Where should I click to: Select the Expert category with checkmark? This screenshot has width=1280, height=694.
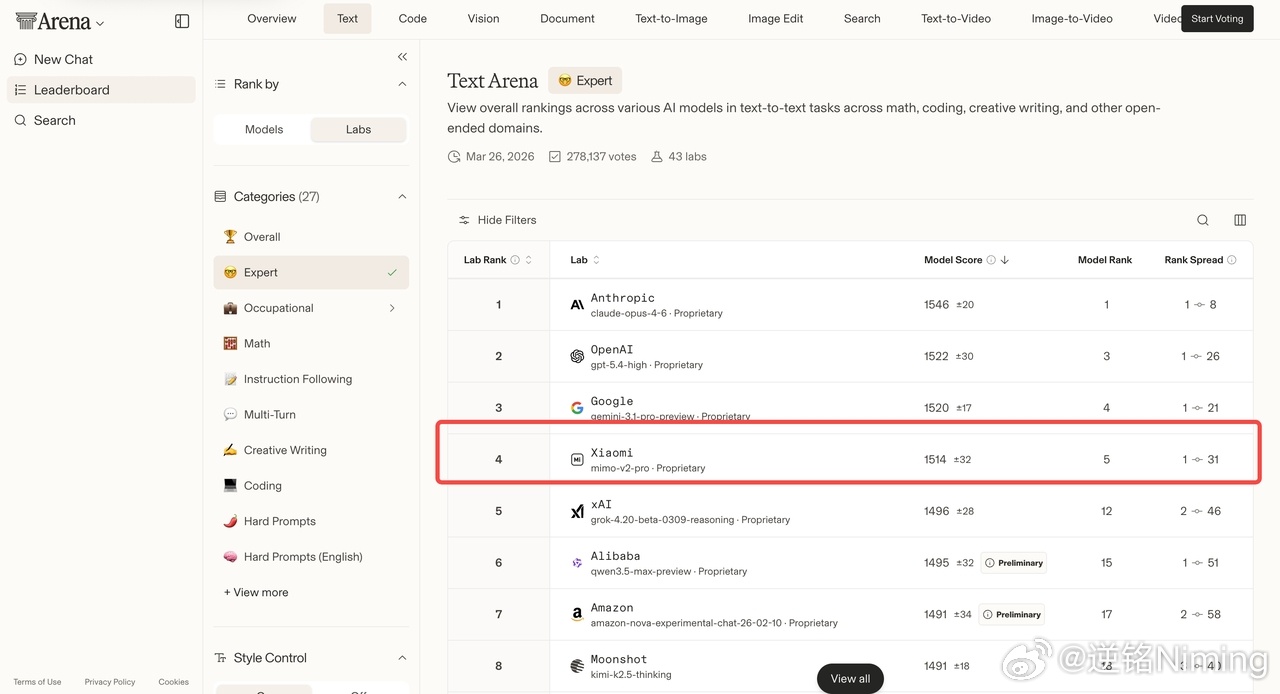click(311, 272)
